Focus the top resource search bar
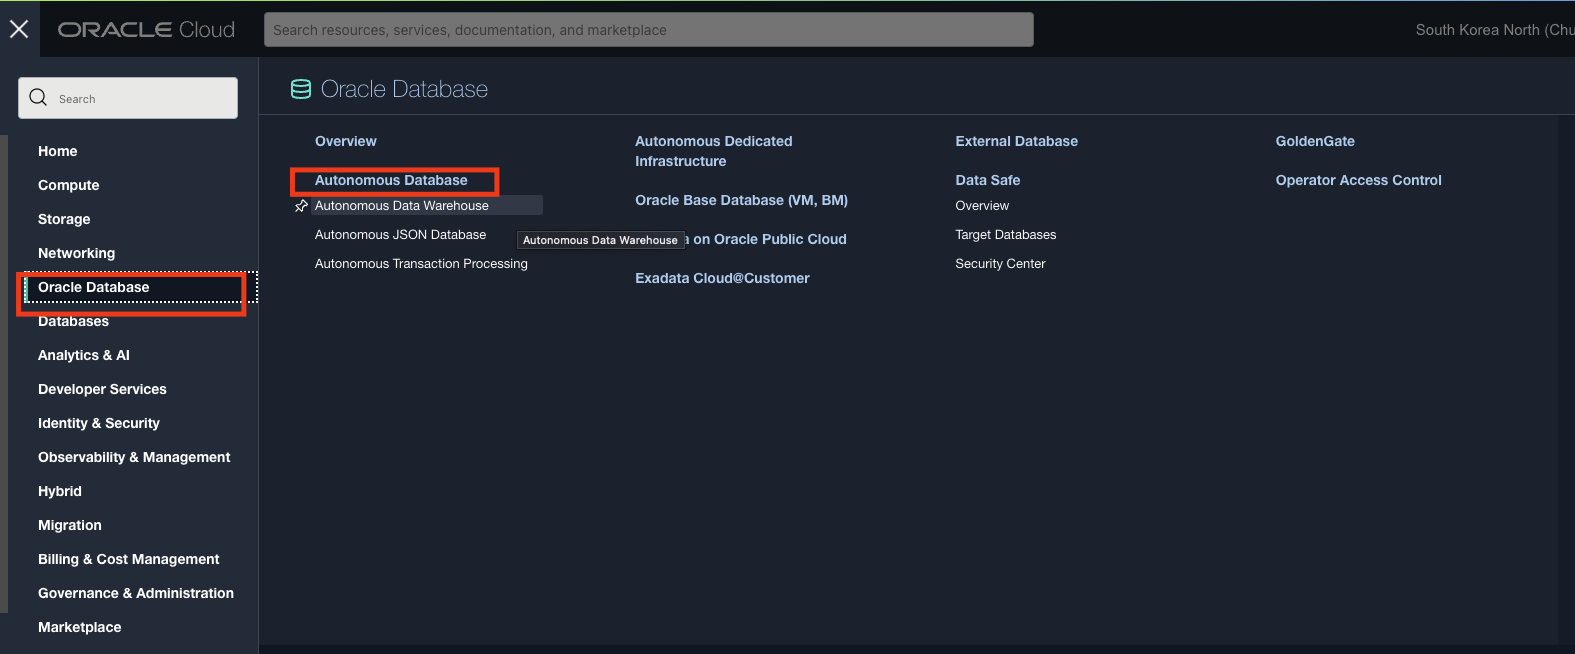This screenshot has width=1575, height=654. (x=648, y=30)
